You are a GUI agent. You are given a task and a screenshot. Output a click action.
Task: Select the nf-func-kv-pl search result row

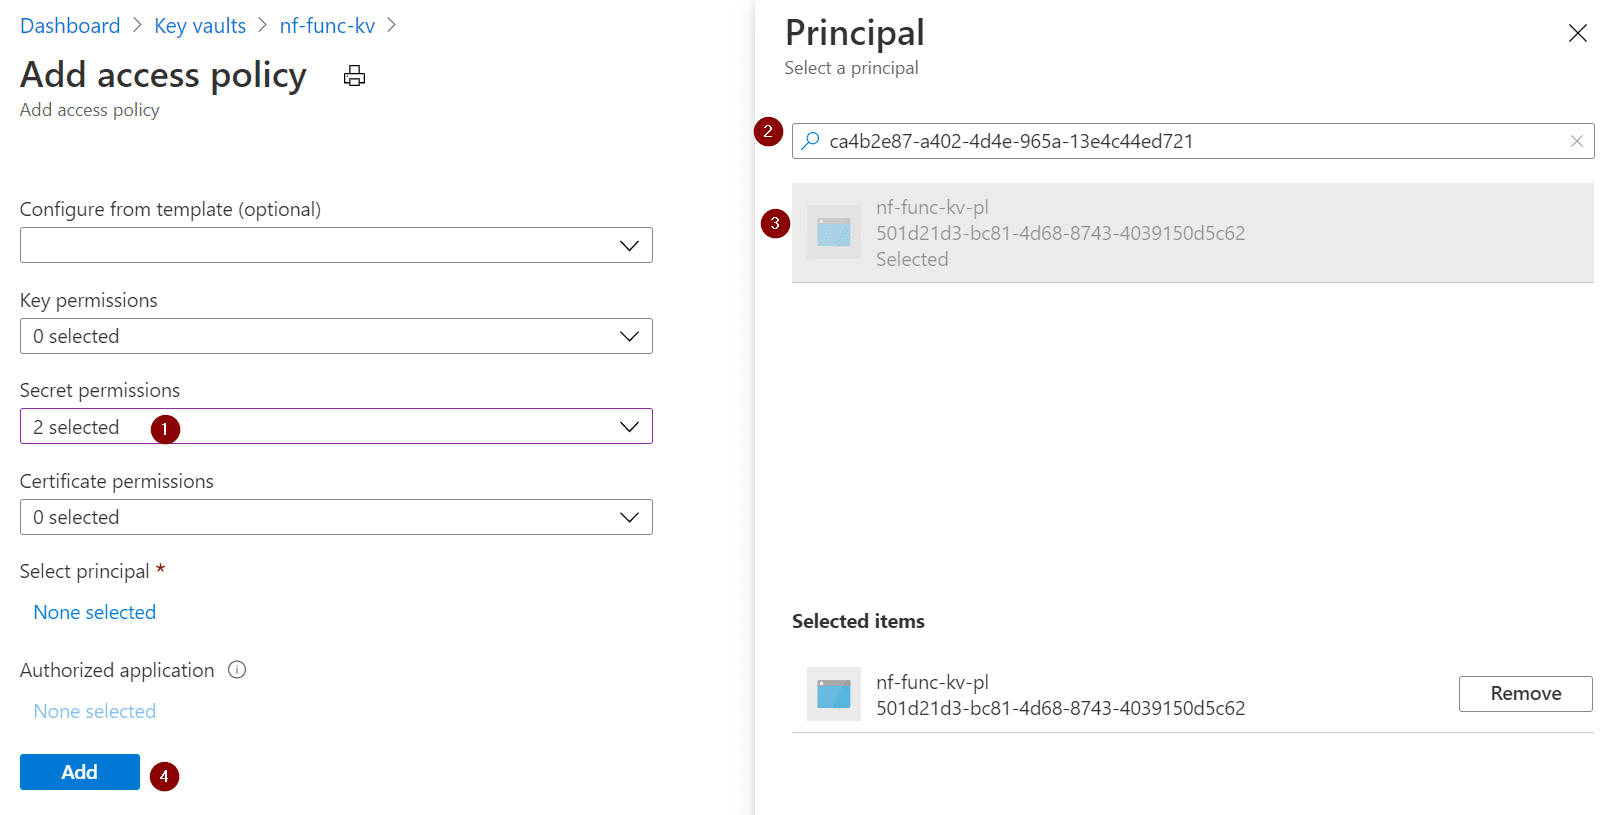tap(1192, 233)
